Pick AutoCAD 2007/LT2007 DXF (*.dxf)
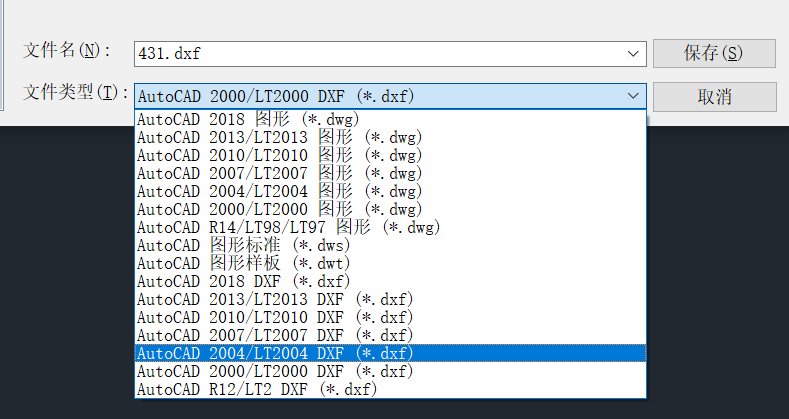Image resolution: width=789 pixels, height=419 pixels. click(x=390, y=336)
